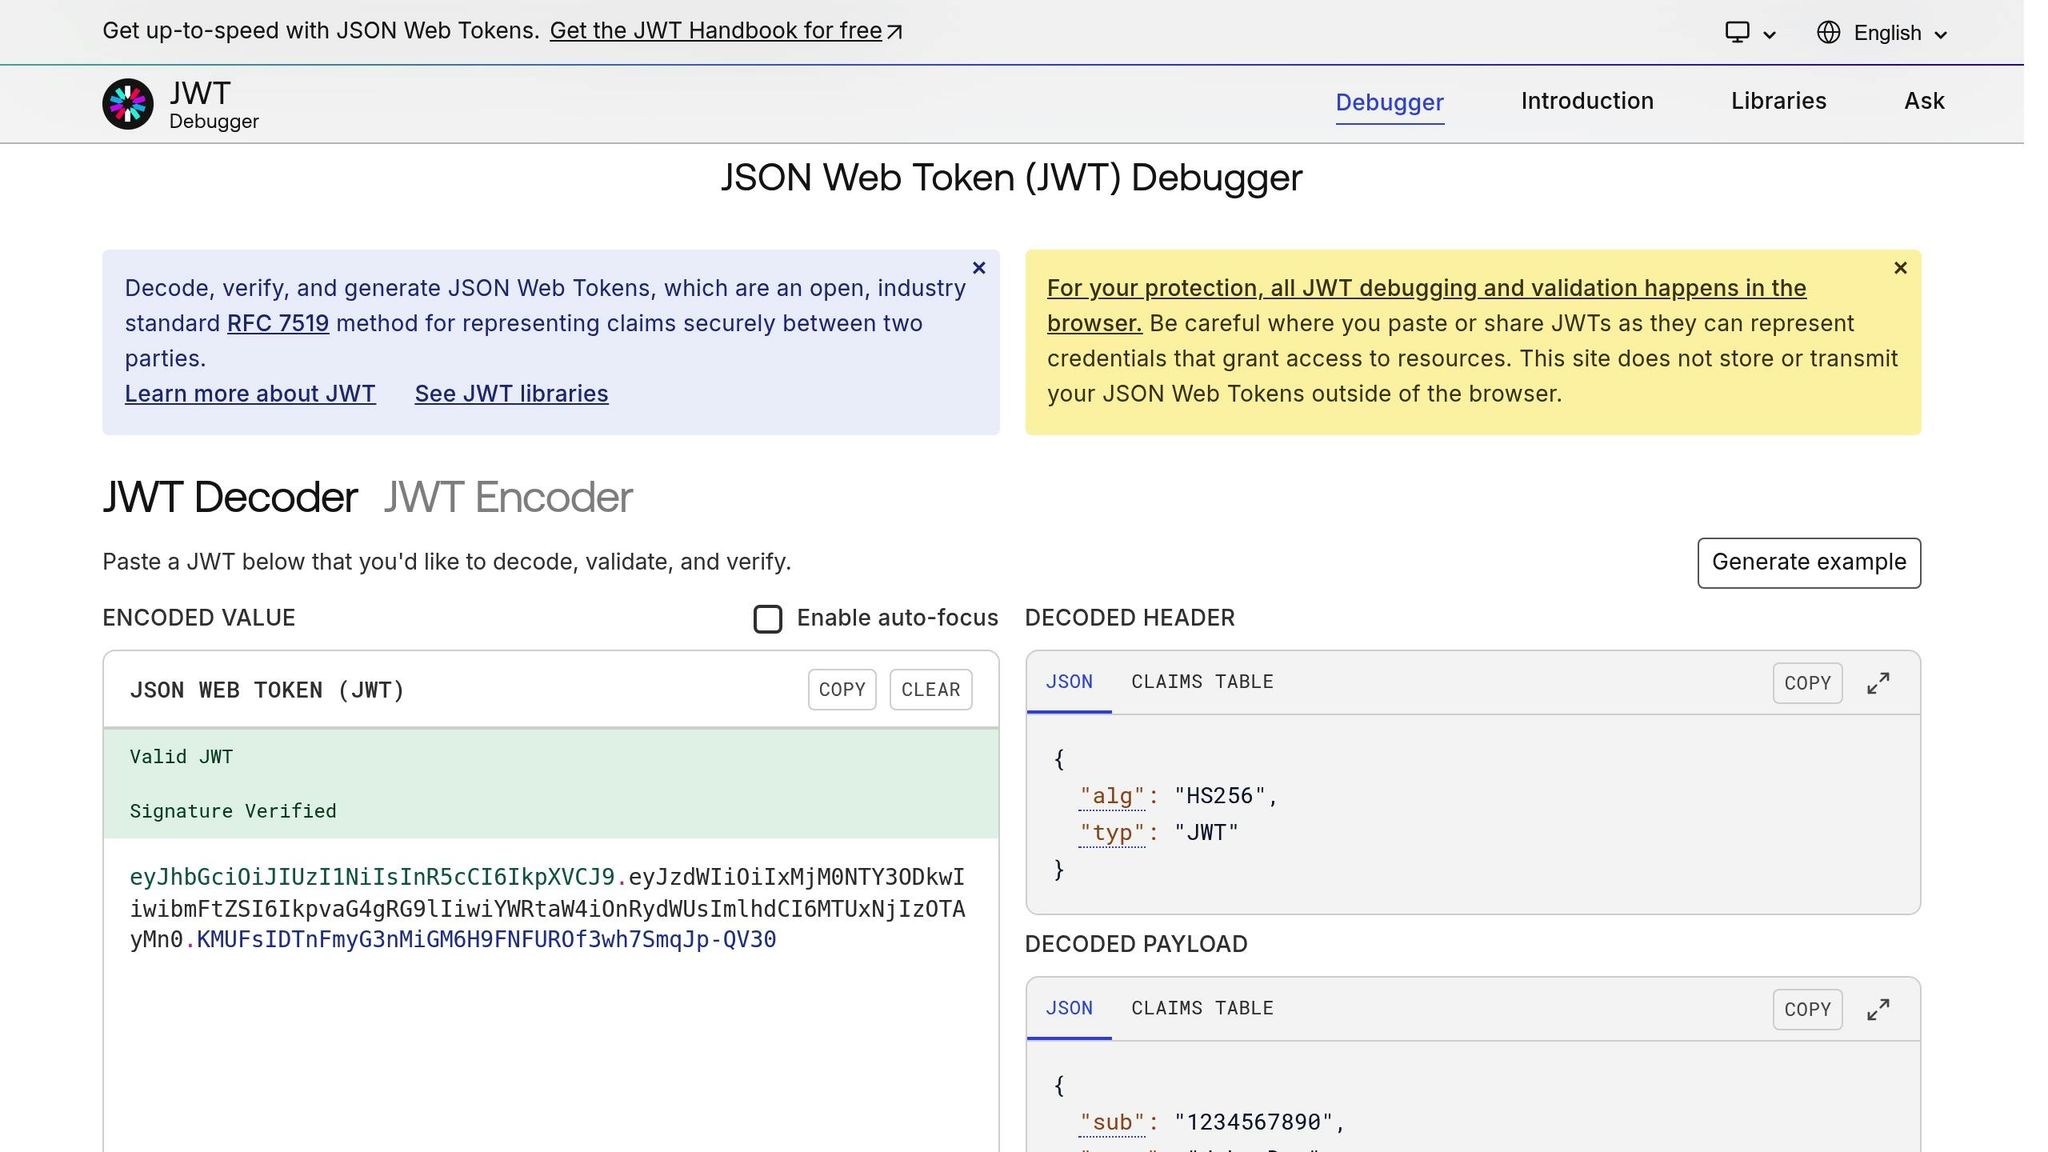The image size is (2048, 1152).
Task: Open the display theme selector icon
Action: pos(1737,32)
